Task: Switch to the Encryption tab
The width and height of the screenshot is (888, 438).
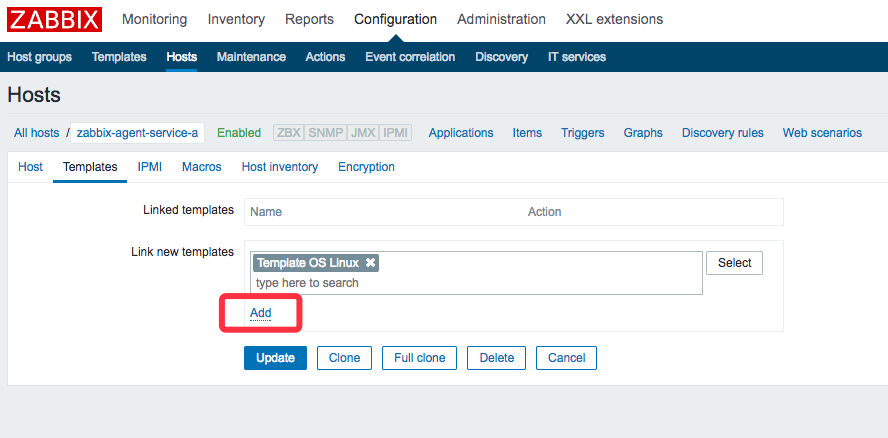Action: [x=366, y=167]
